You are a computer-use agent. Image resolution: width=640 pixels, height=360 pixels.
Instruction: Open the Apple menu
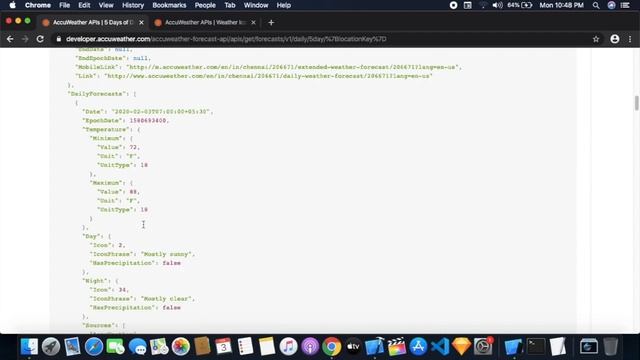click(12, 5)
